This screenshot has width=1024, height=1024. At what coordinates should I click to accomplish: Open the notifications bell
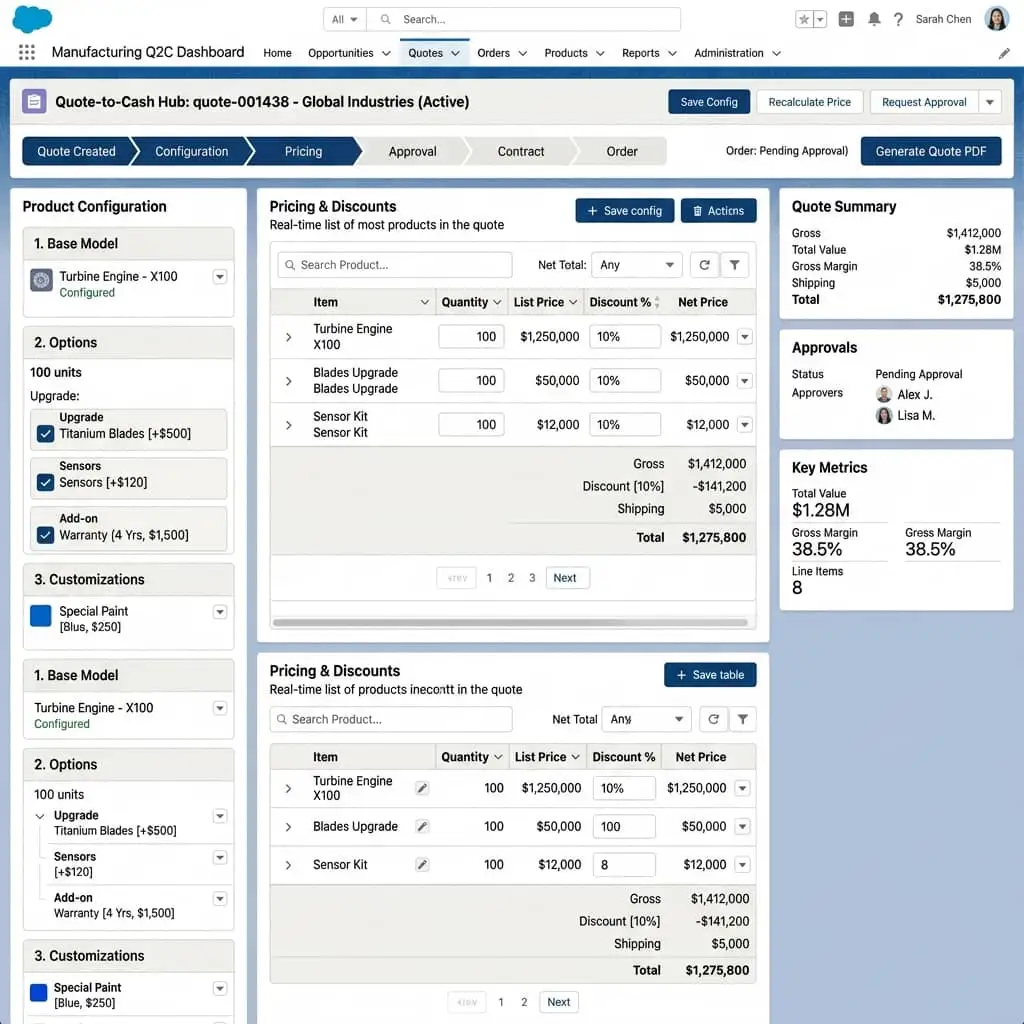(874, 19)
